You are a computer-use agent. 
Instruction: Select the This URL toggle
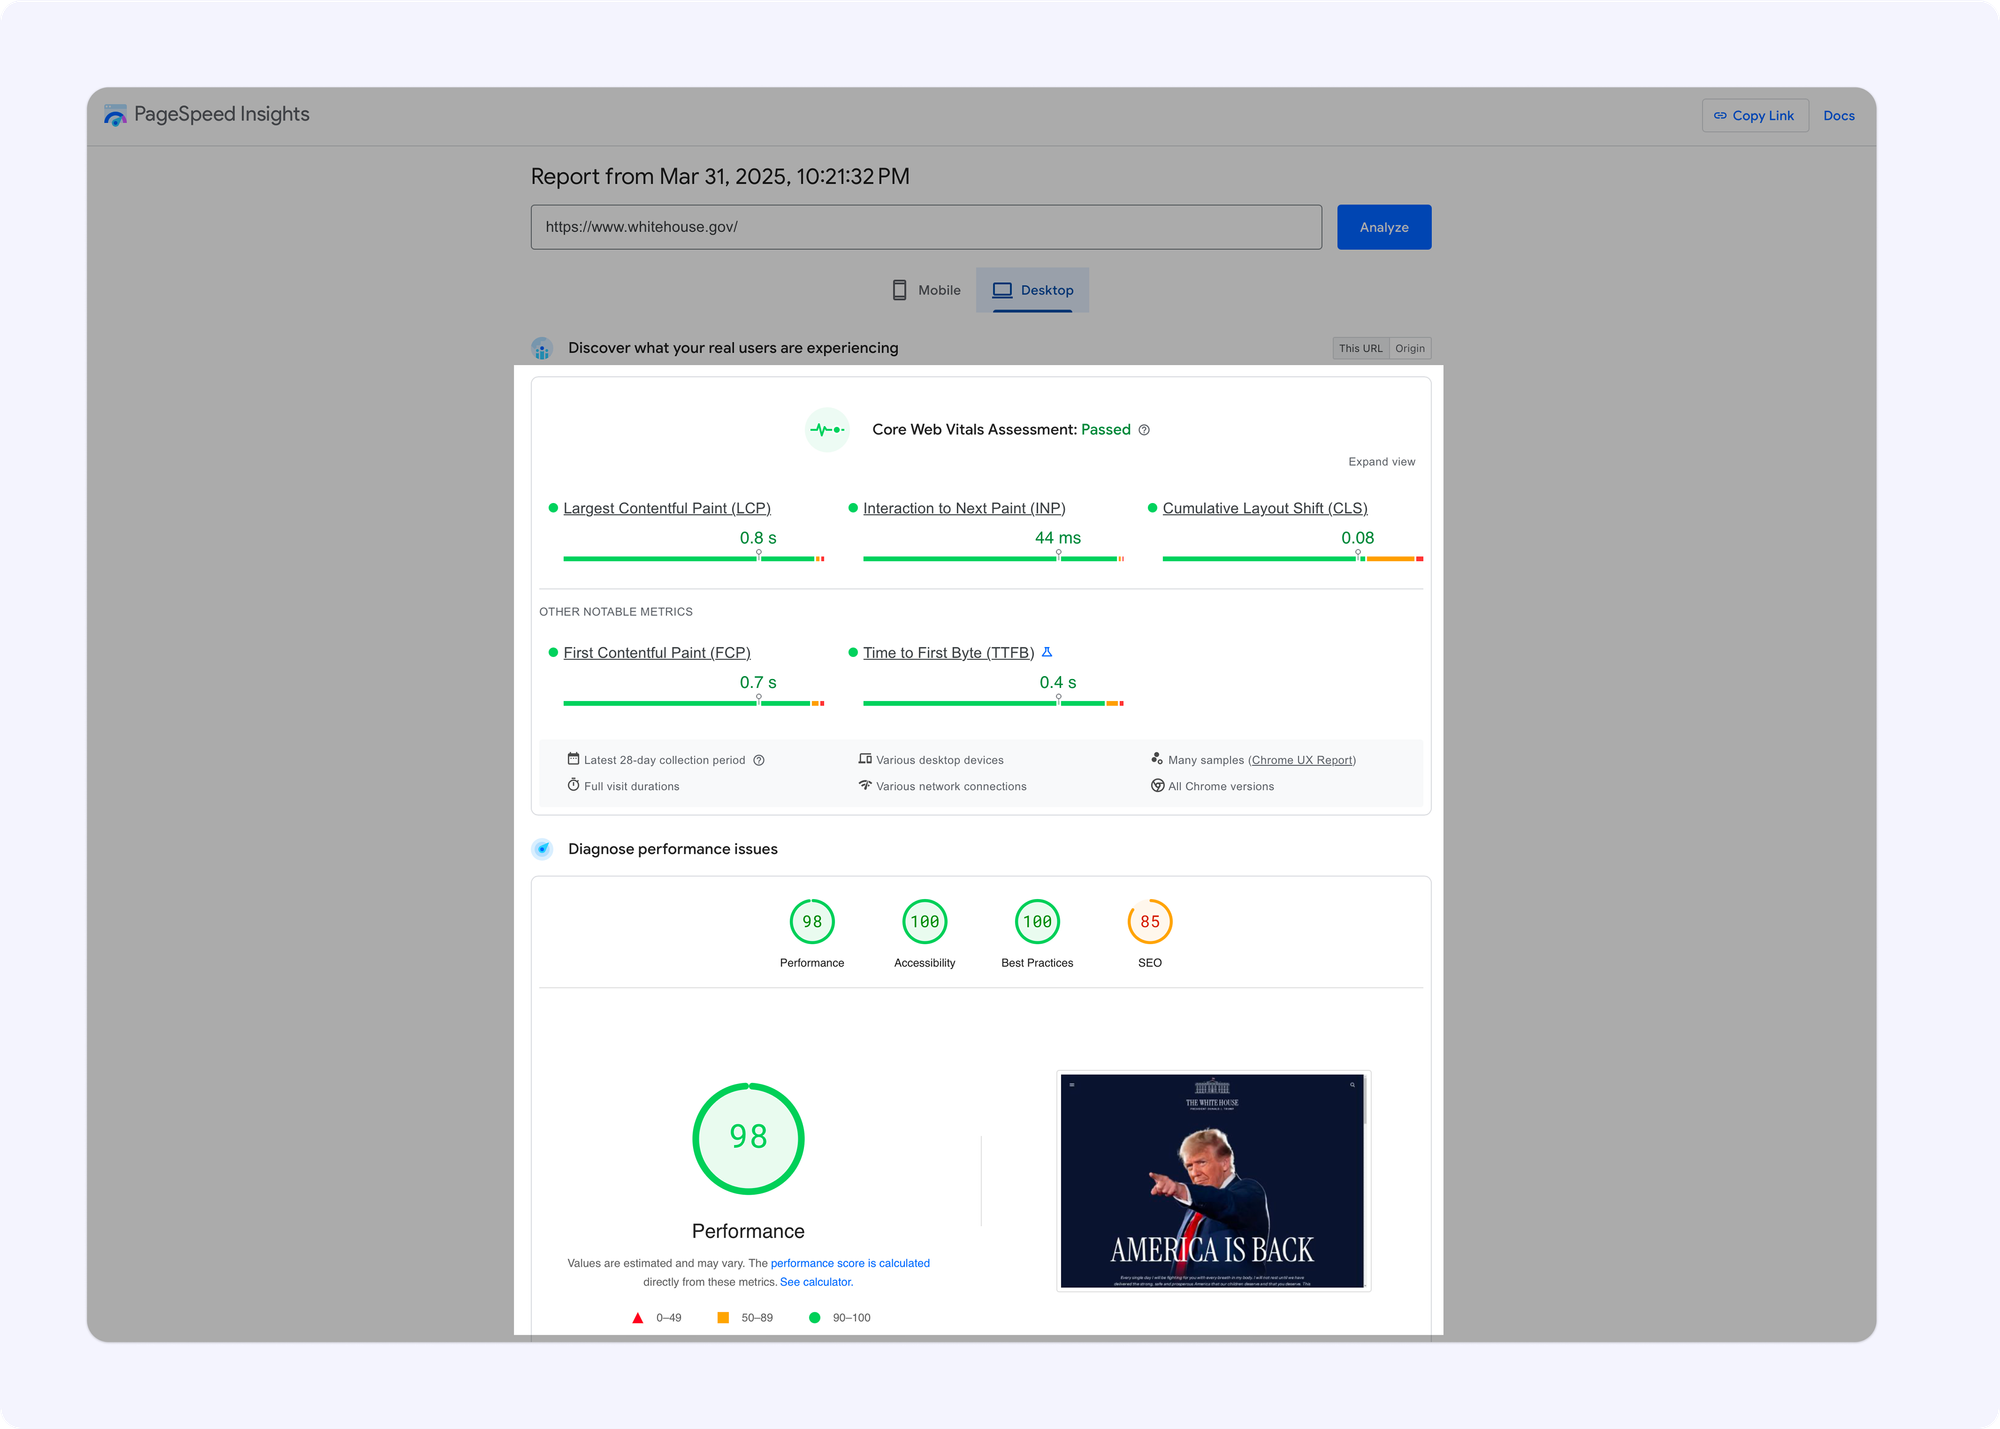tap(1360, 348)
